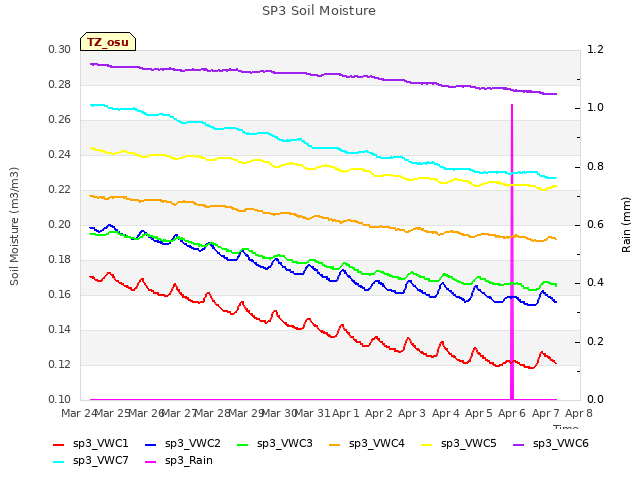Click yellow sp3_VWC5 legend color marker
This screenshot has width=640, height=480.
coord(427,444)
